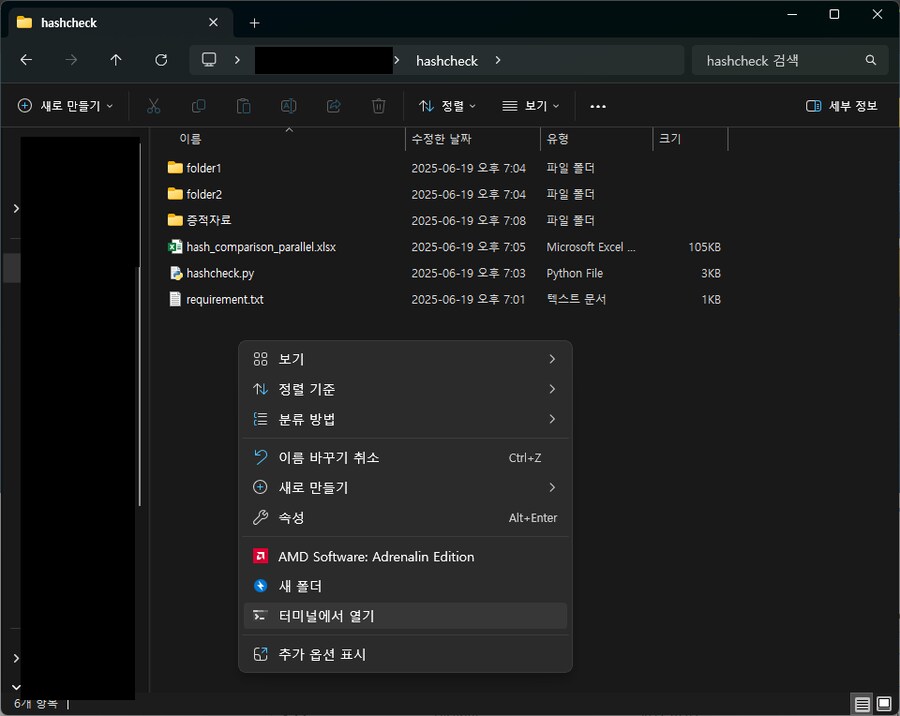Click the 텍스트 문서 type cell

[x=576, y=299]
